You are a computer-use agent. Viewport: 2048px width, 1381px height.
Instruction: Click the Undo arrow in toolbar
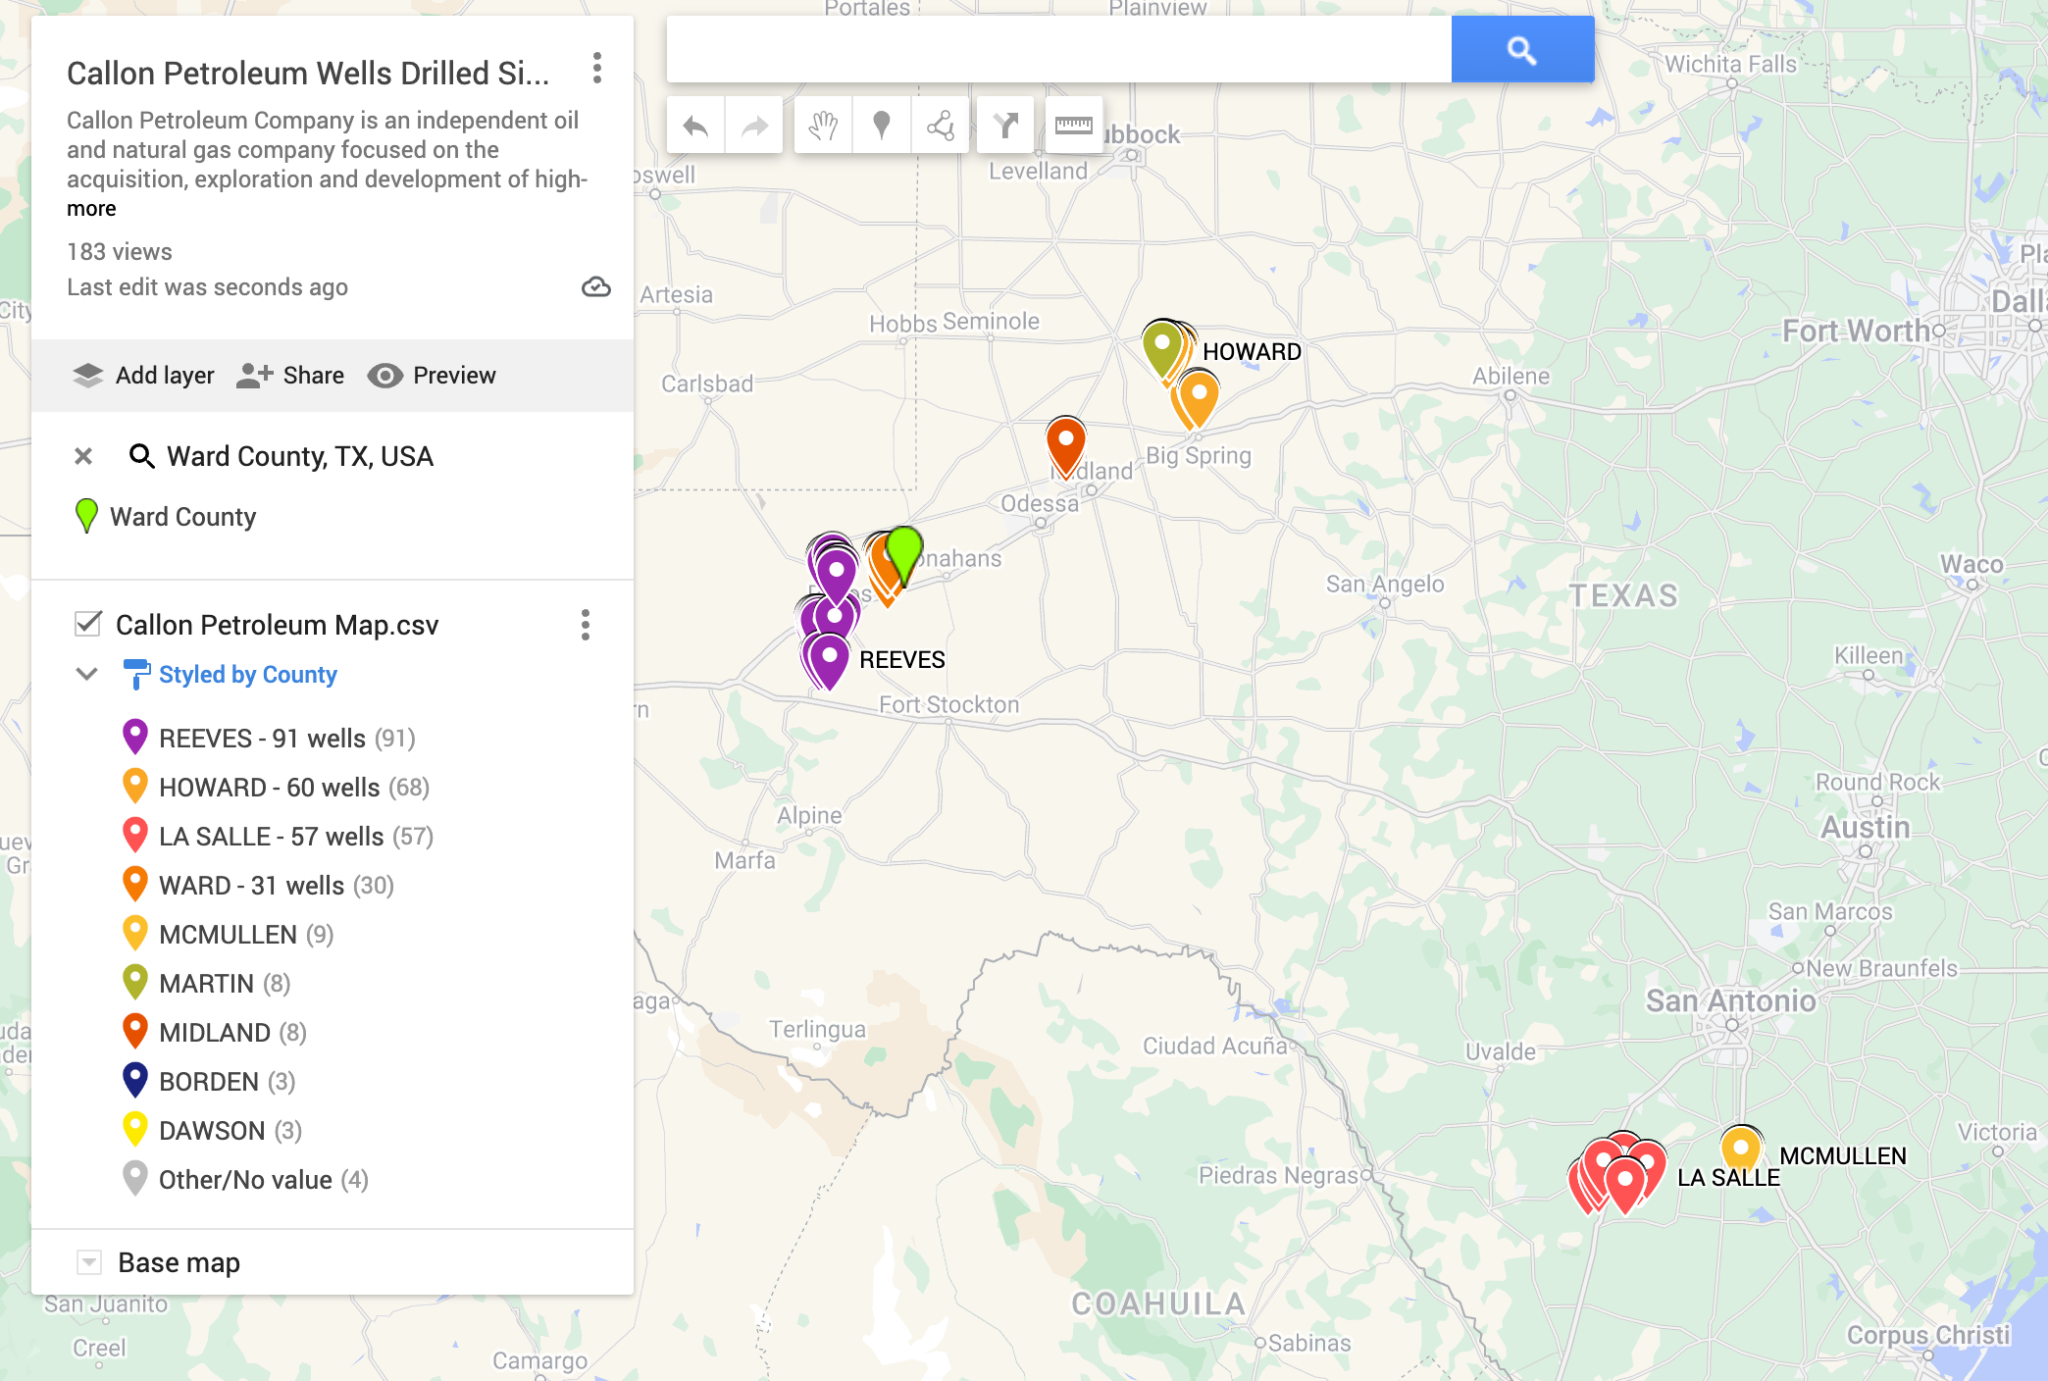(695, 126)
